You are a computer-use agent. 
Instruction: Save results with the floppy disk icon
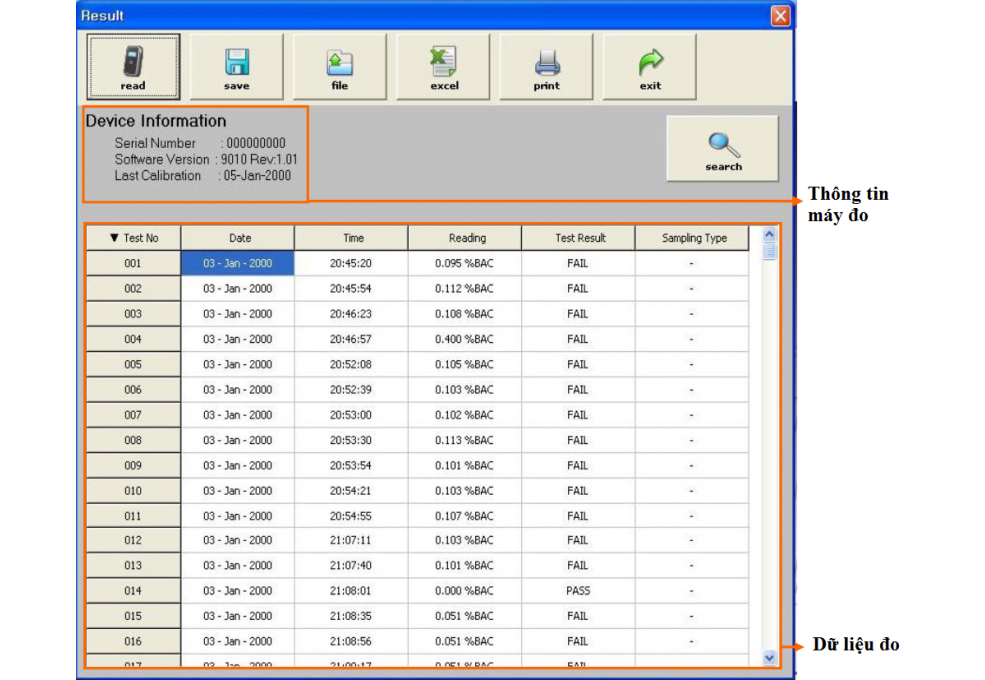point(237,67)
